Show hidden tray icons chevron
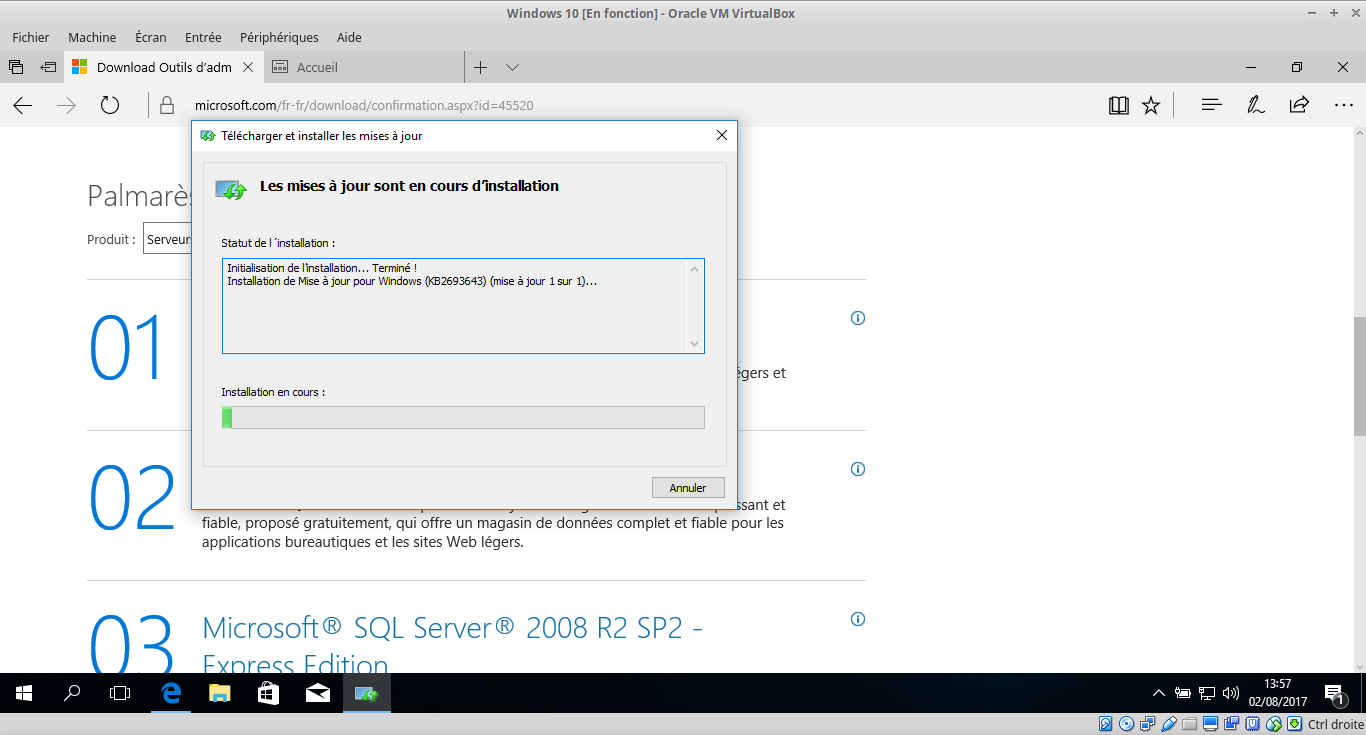This screenshot has width=1366, height=735. [x=1159, y=693]
